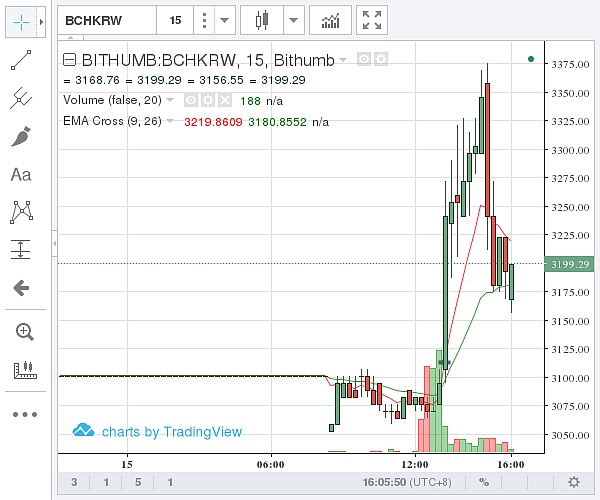Viewport: 600px width, 500px height.
Task: Click the 16:05:50 (UTC+8) timezone
Action: [x=407, y=482]
